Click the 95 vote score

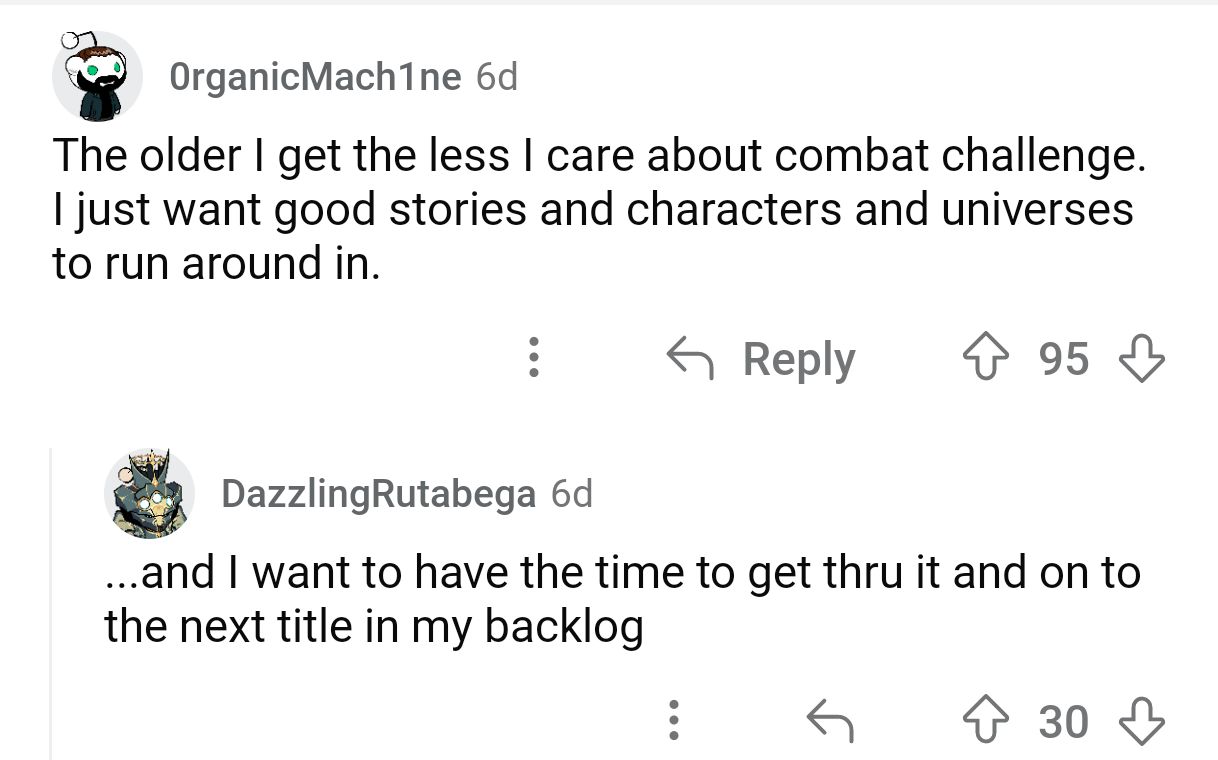[1063, 359]
